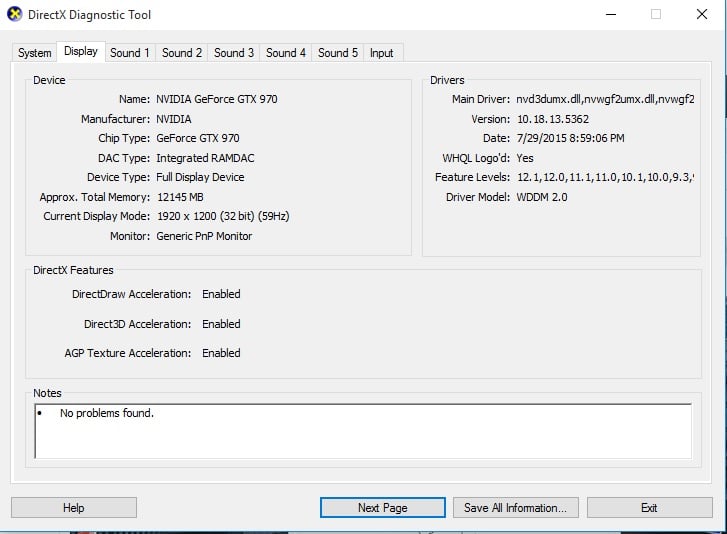Click the Driver Model value 'WDDM 2.0'
Screen dimensions: 727x534
[x=542, y=197]
